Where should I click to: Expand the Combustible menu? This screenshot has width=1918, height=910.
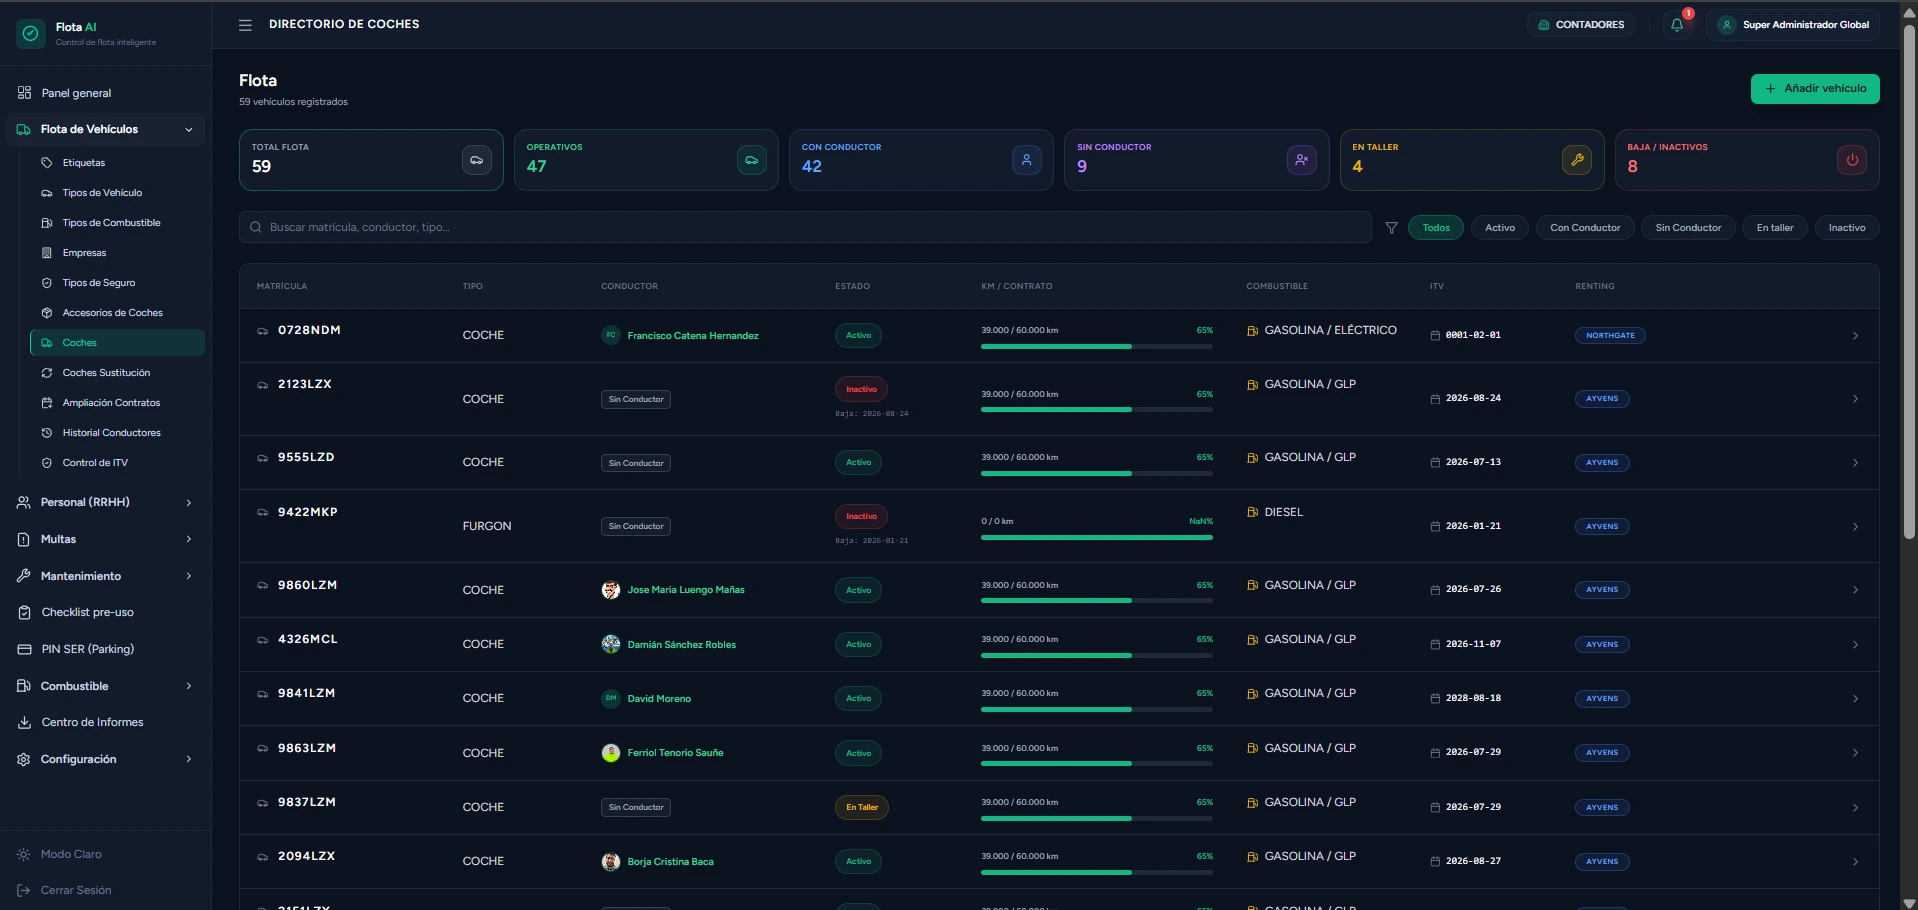106,686
